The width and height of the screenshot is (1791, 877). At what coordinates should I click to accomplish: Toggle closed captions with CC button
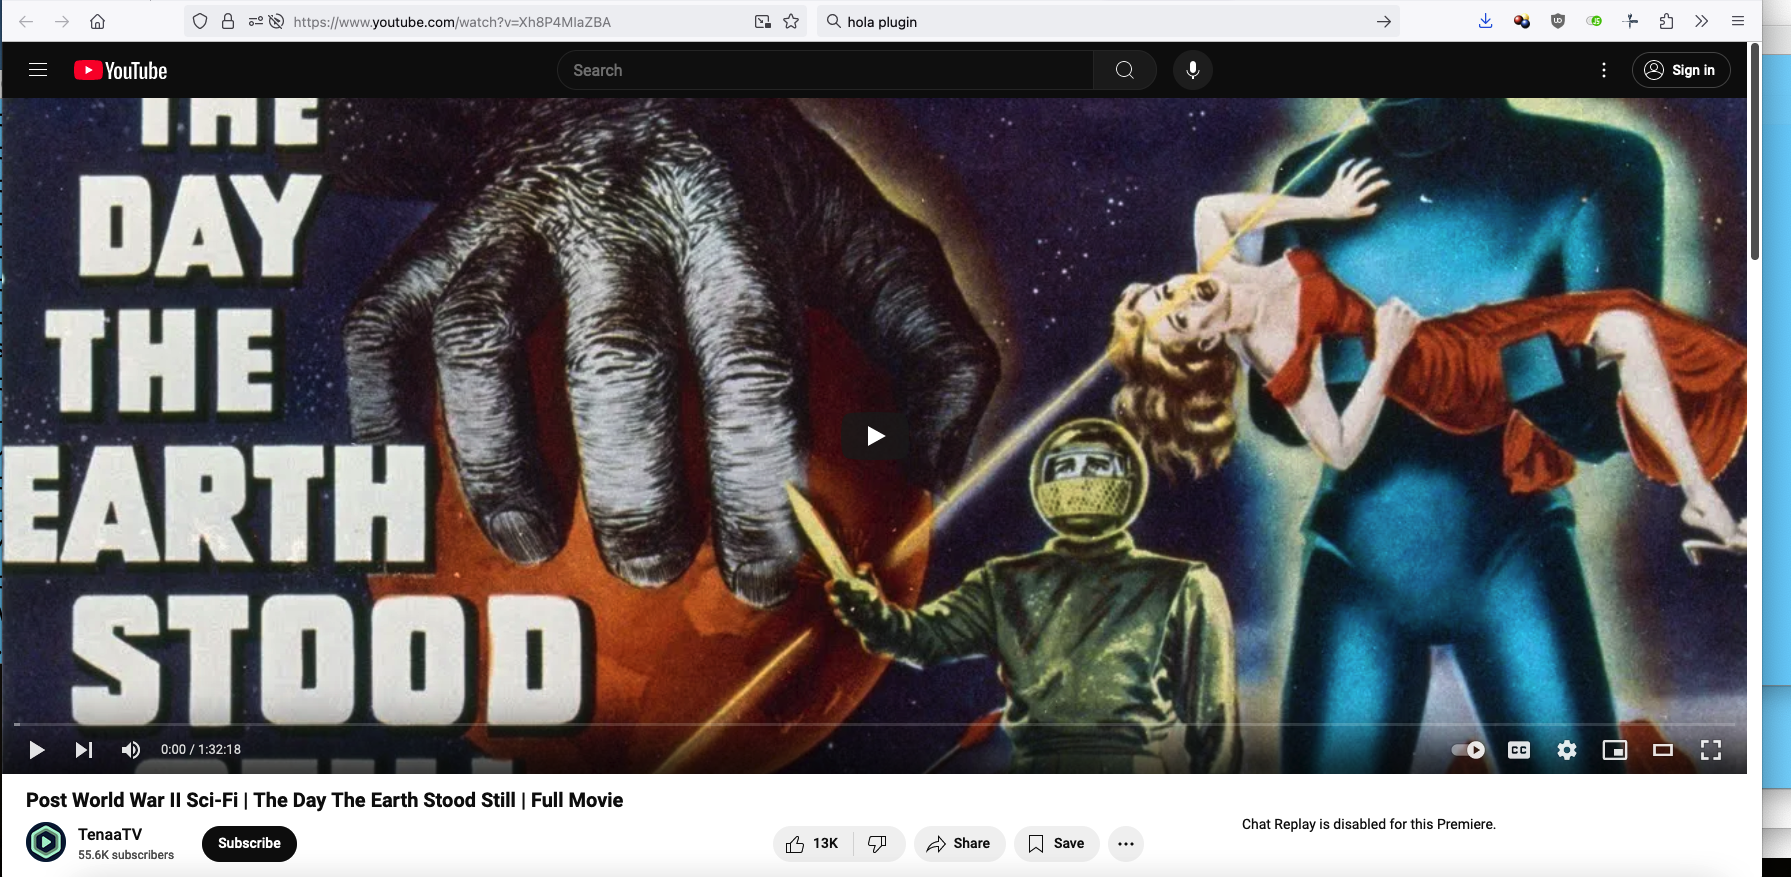click(1519, 750)
